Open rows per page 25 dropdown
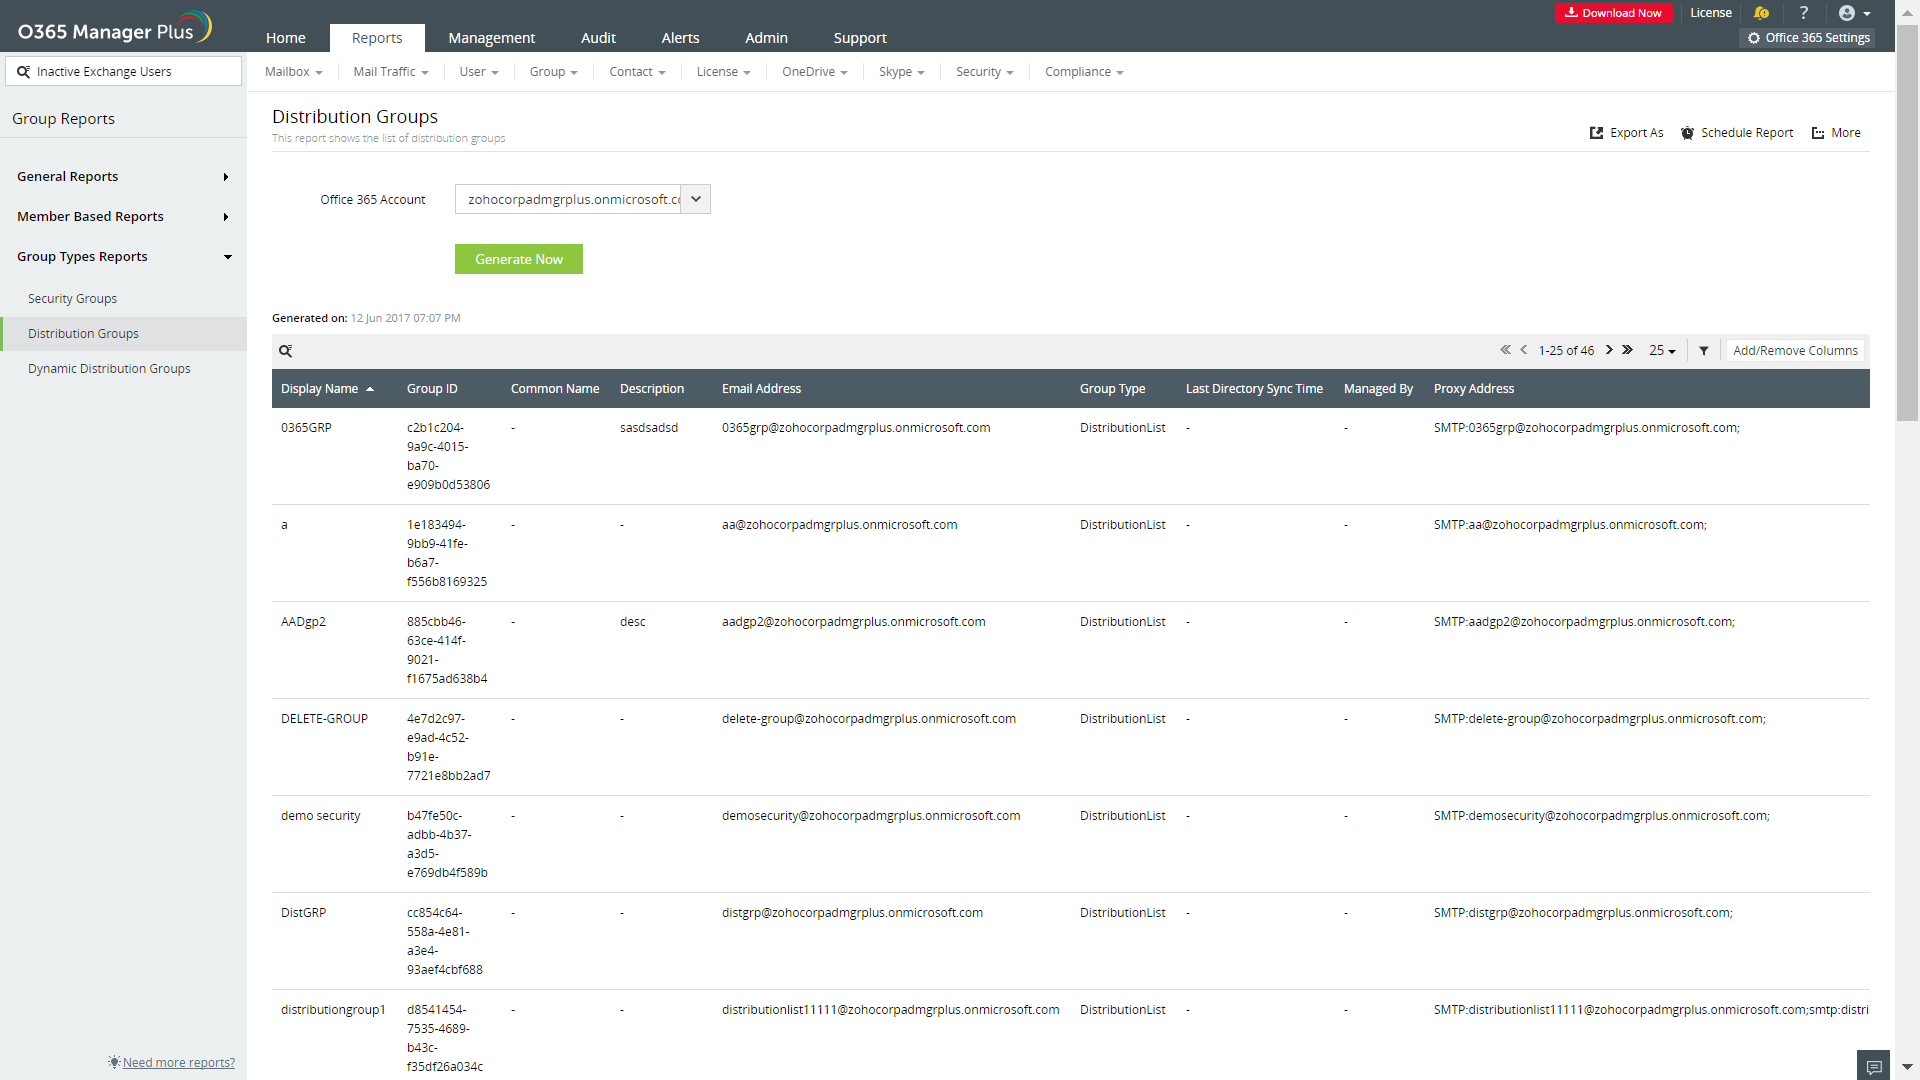The width and height of the screenshot is (1920, 1080). click(1662, 351)
